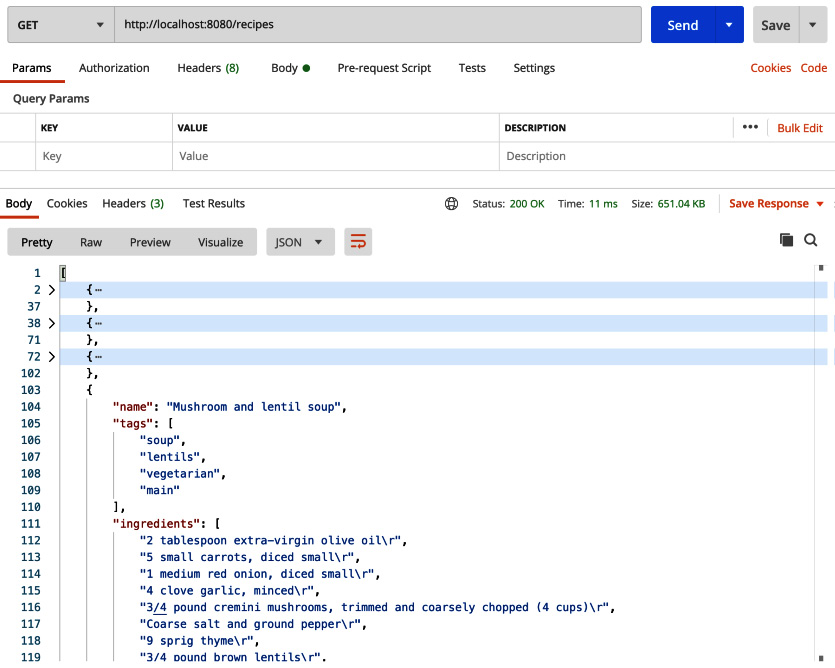Toggle the wrap lines icon
The height and width of the screenshot is (668, 835).
358,242
